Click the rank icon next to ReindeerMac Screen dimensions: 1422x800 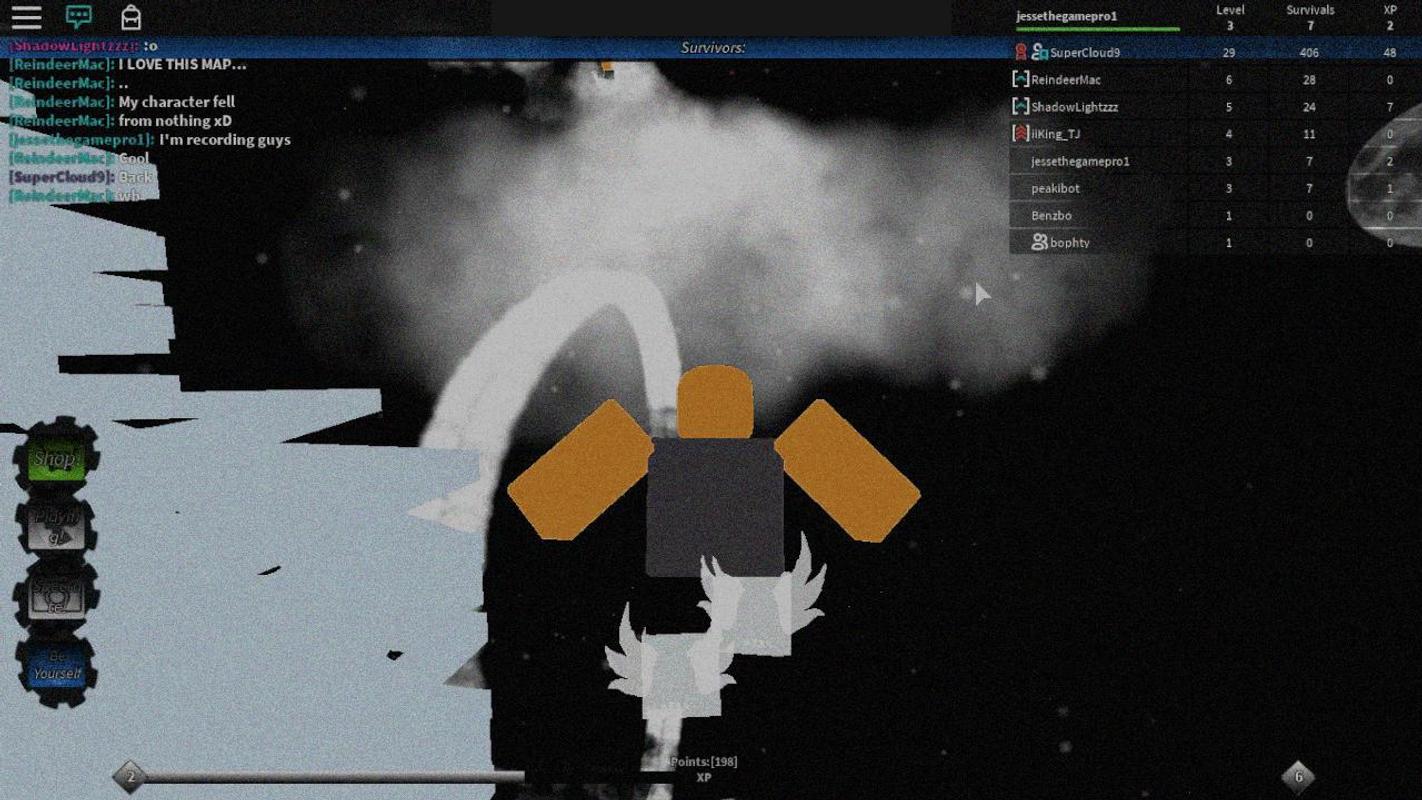pos(1020,79)
